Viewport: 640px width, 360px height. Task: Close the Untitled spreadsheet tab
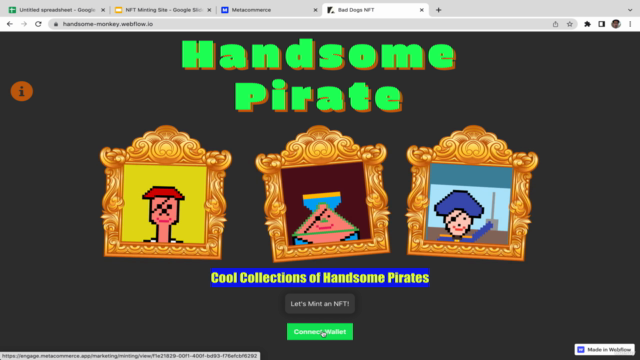pyautogui.click(x=103, y=10)
